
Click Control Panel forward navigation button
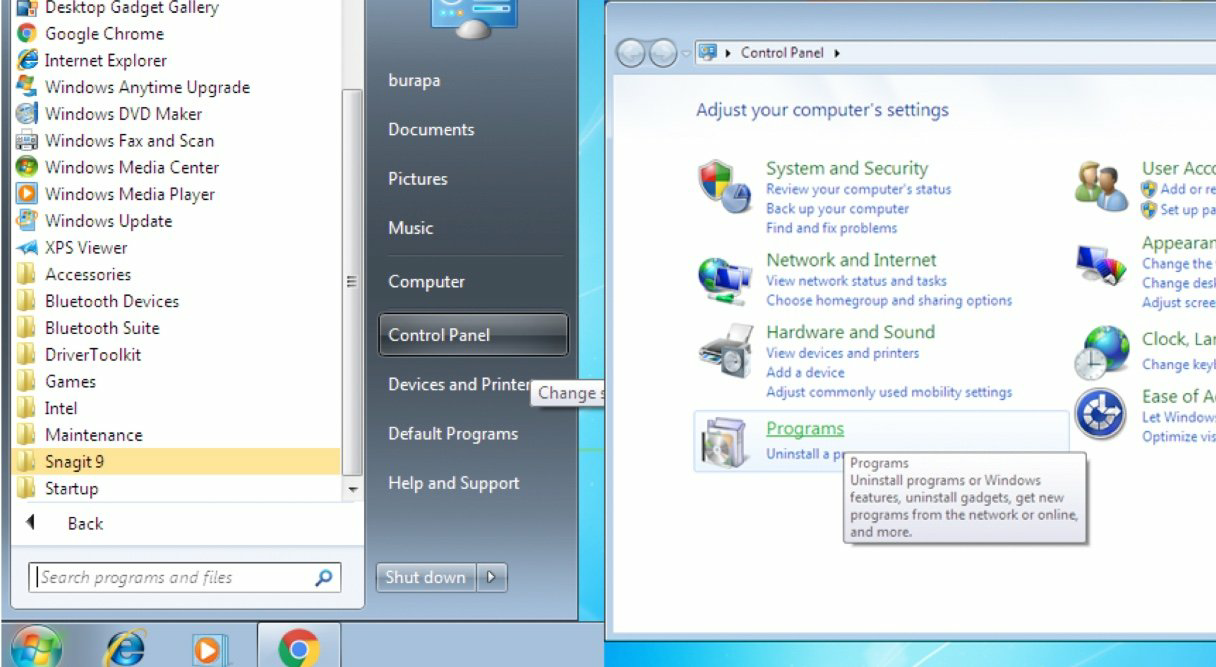coord(662,53)
